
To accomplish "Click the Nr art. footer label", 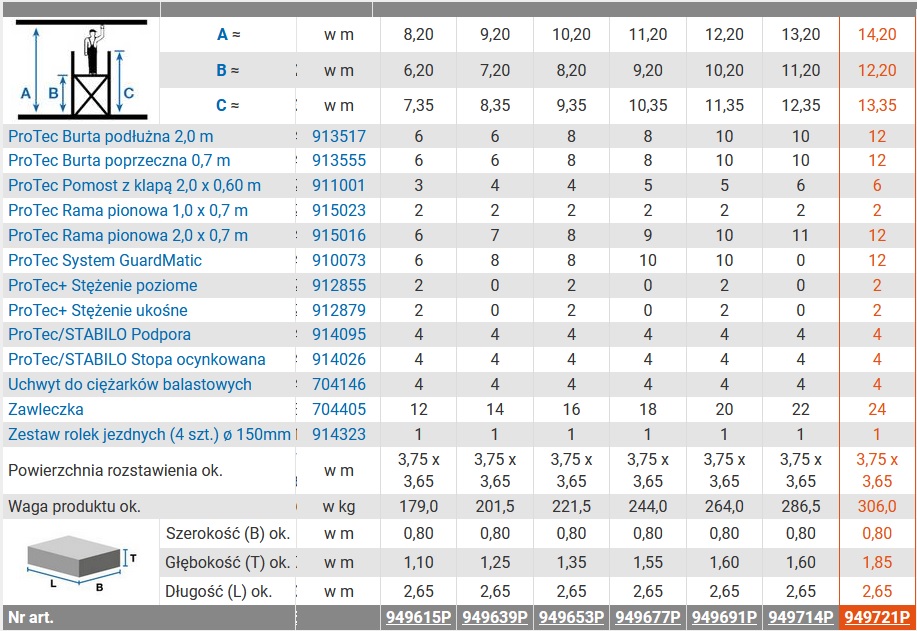I will point(31,618).
